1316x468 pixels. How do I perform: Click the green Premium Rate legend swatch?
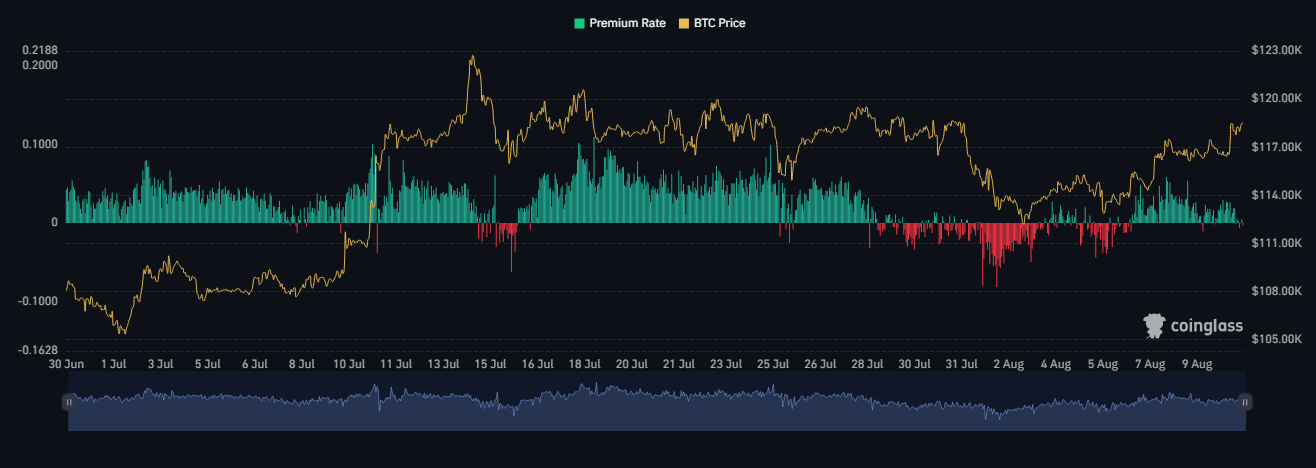pos(578,23)
